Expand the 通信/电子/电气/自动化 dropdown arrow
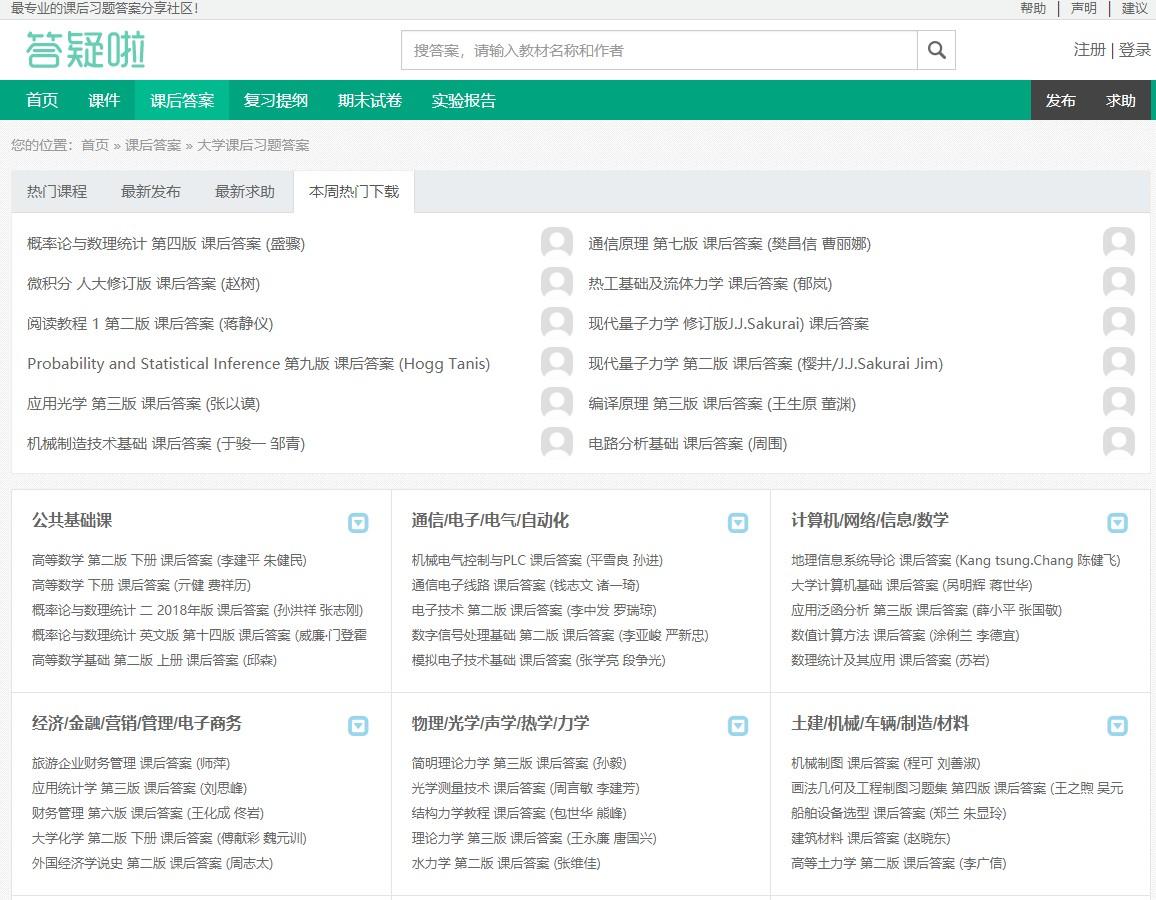This screenshot has width=1156, height=900. tap(738, 522)
